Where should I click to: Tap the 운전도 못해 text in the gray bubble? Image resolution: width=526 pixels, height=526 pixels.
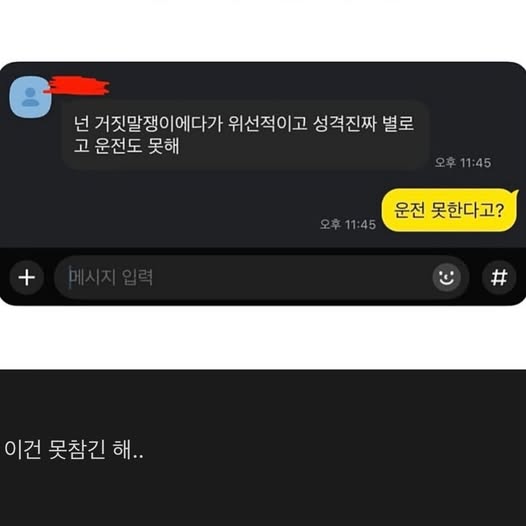pos(137,146)
